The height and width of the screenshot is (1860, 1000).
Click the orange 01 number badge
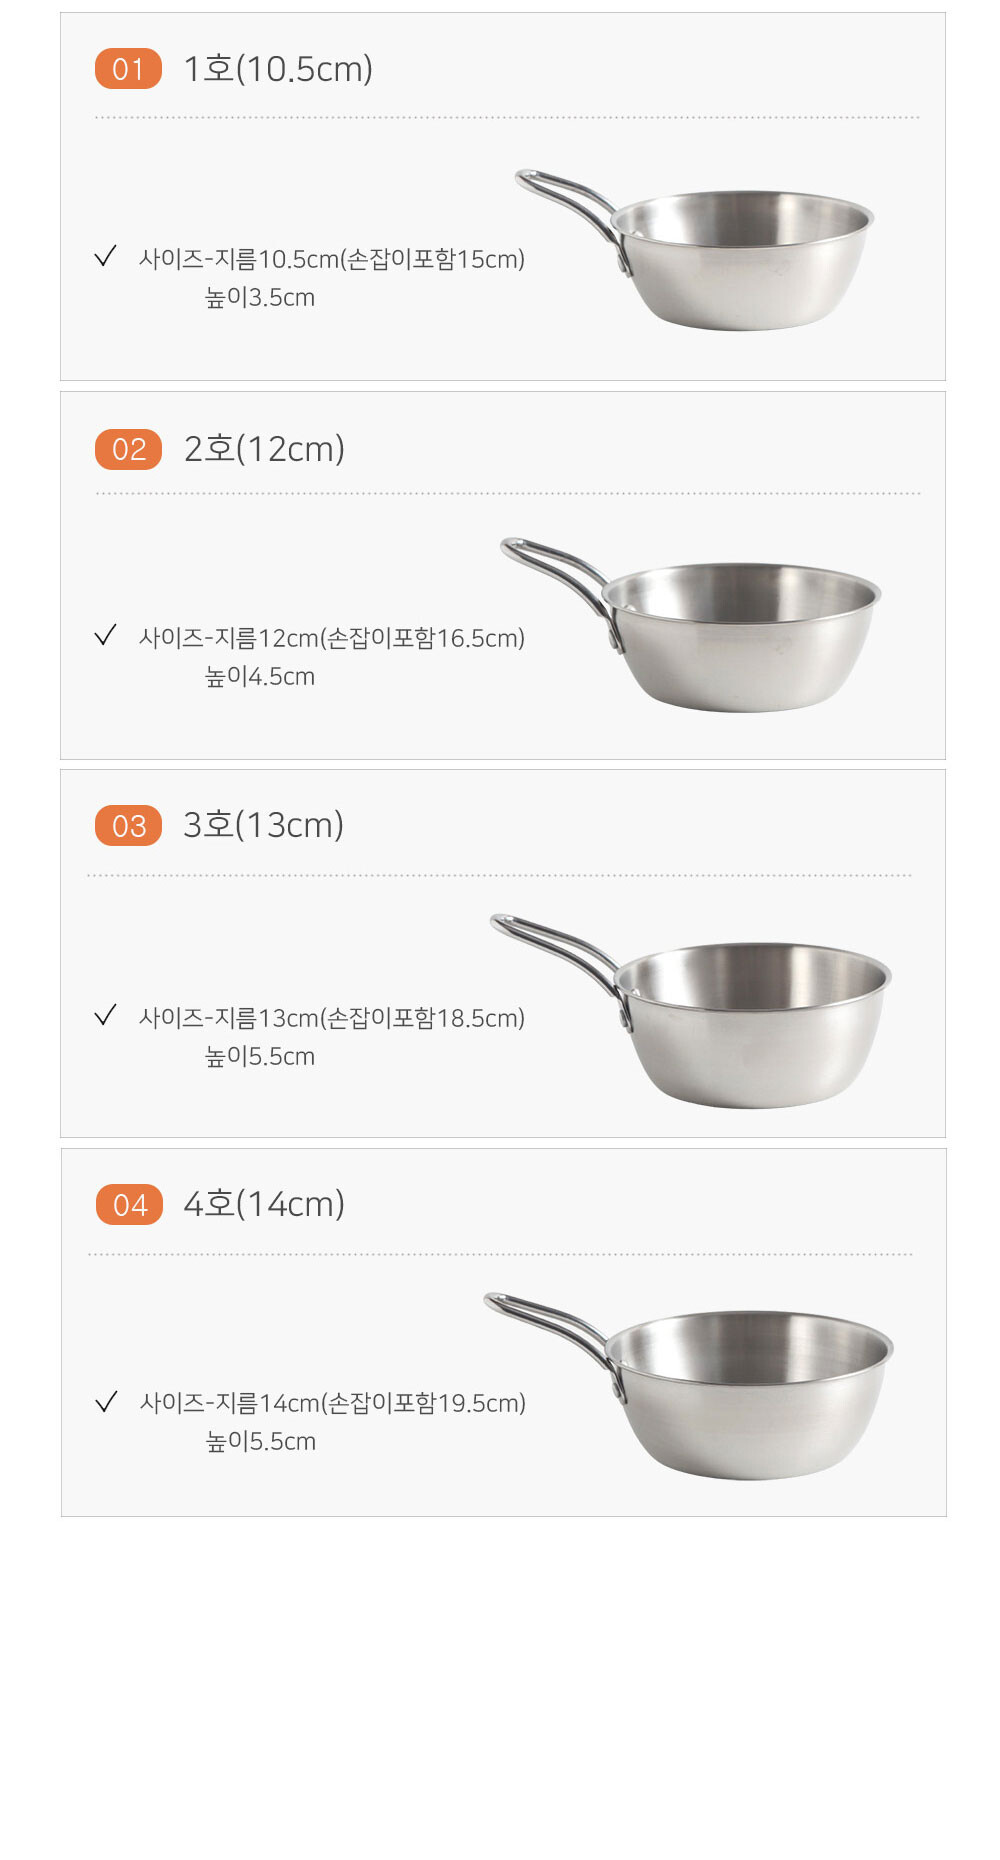point(128,69)
